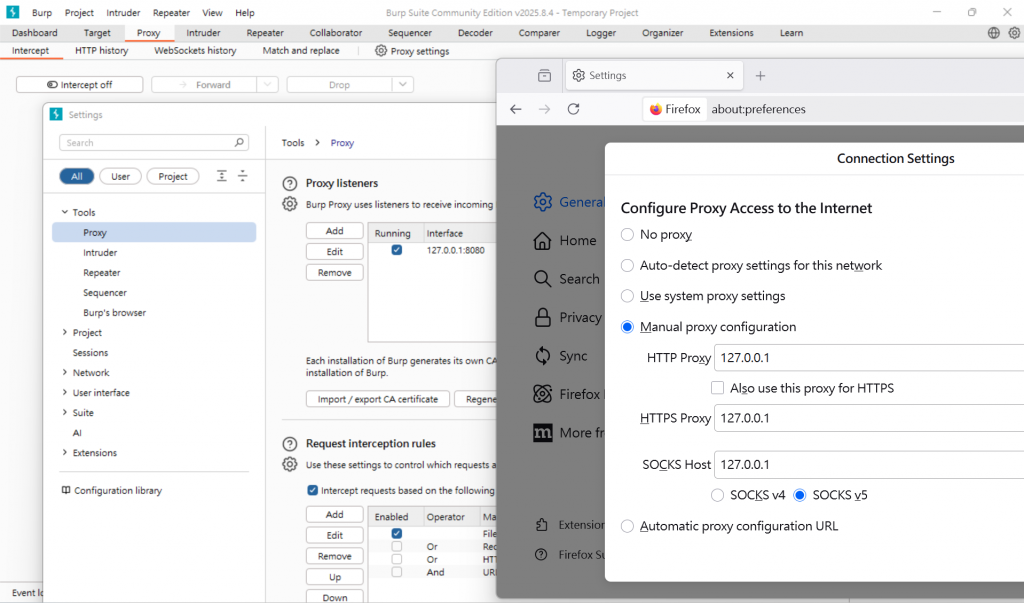This screenshot has height=603, width=1024.
Task: Open the Forward button dropdown arrow
Action: pyautogui.click(x=267, y=84)
